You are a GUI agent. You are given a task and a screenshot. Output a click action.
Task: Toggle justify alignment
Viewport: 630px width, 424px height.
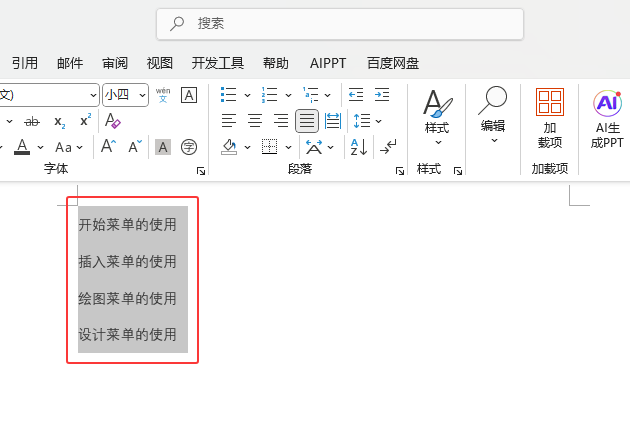point(307,121)
